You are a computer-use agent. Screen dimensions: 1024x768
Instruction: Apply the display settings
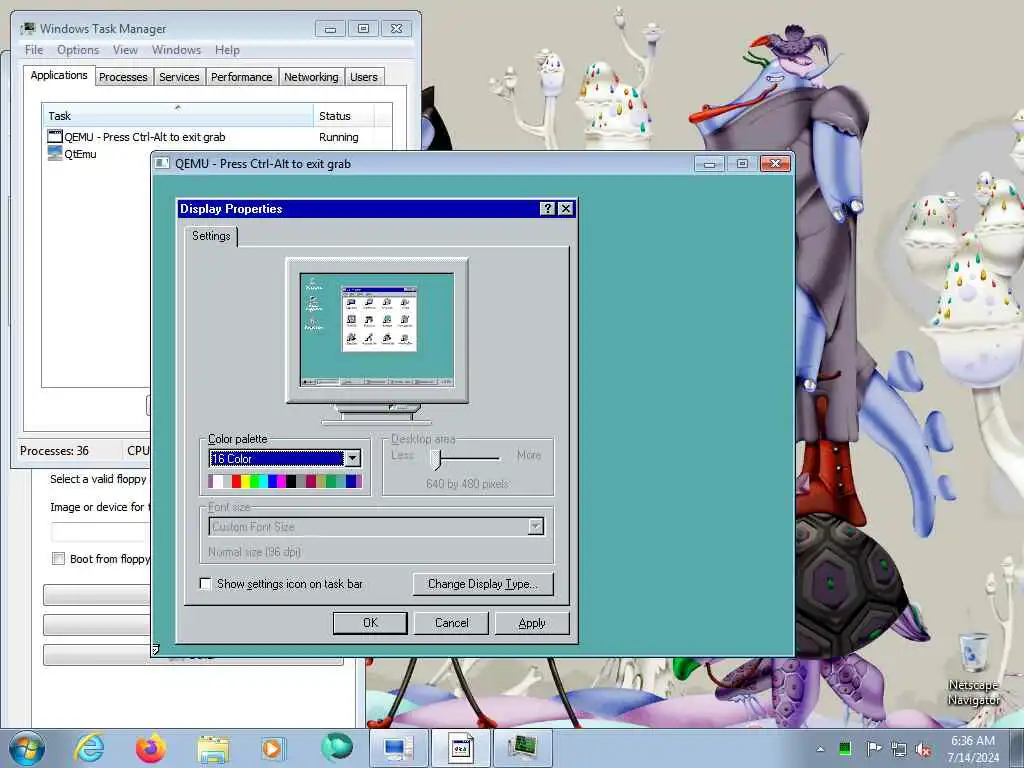[x=532, y=623]
